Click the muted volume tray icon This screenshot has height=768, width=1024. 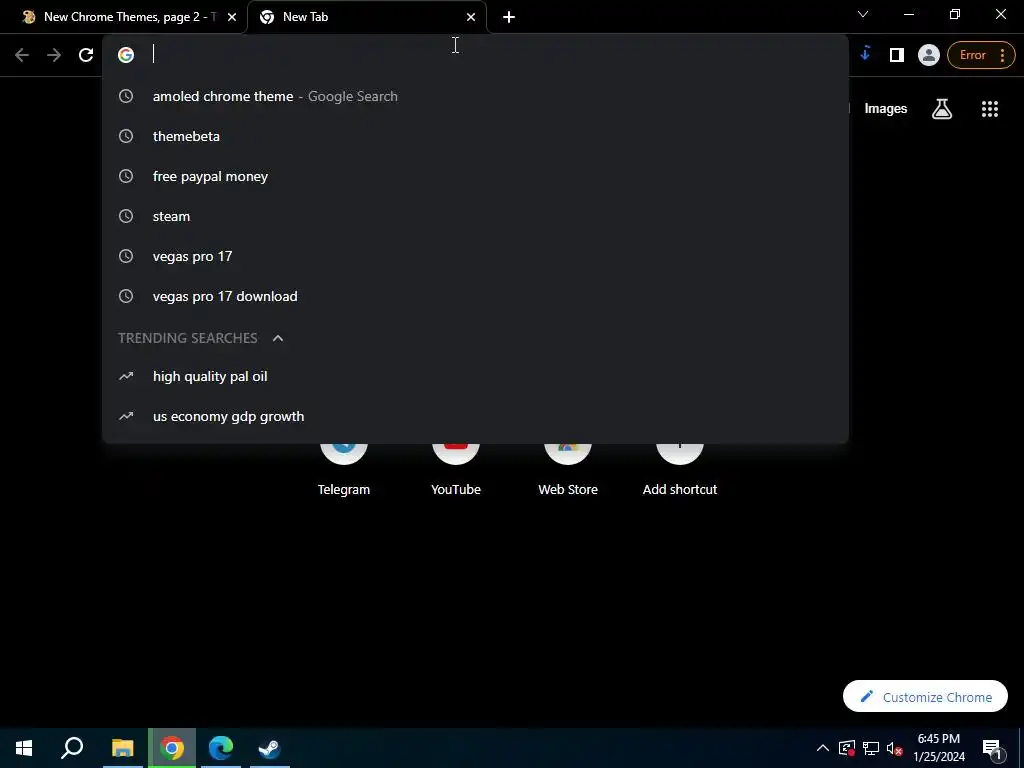point(894,748)
